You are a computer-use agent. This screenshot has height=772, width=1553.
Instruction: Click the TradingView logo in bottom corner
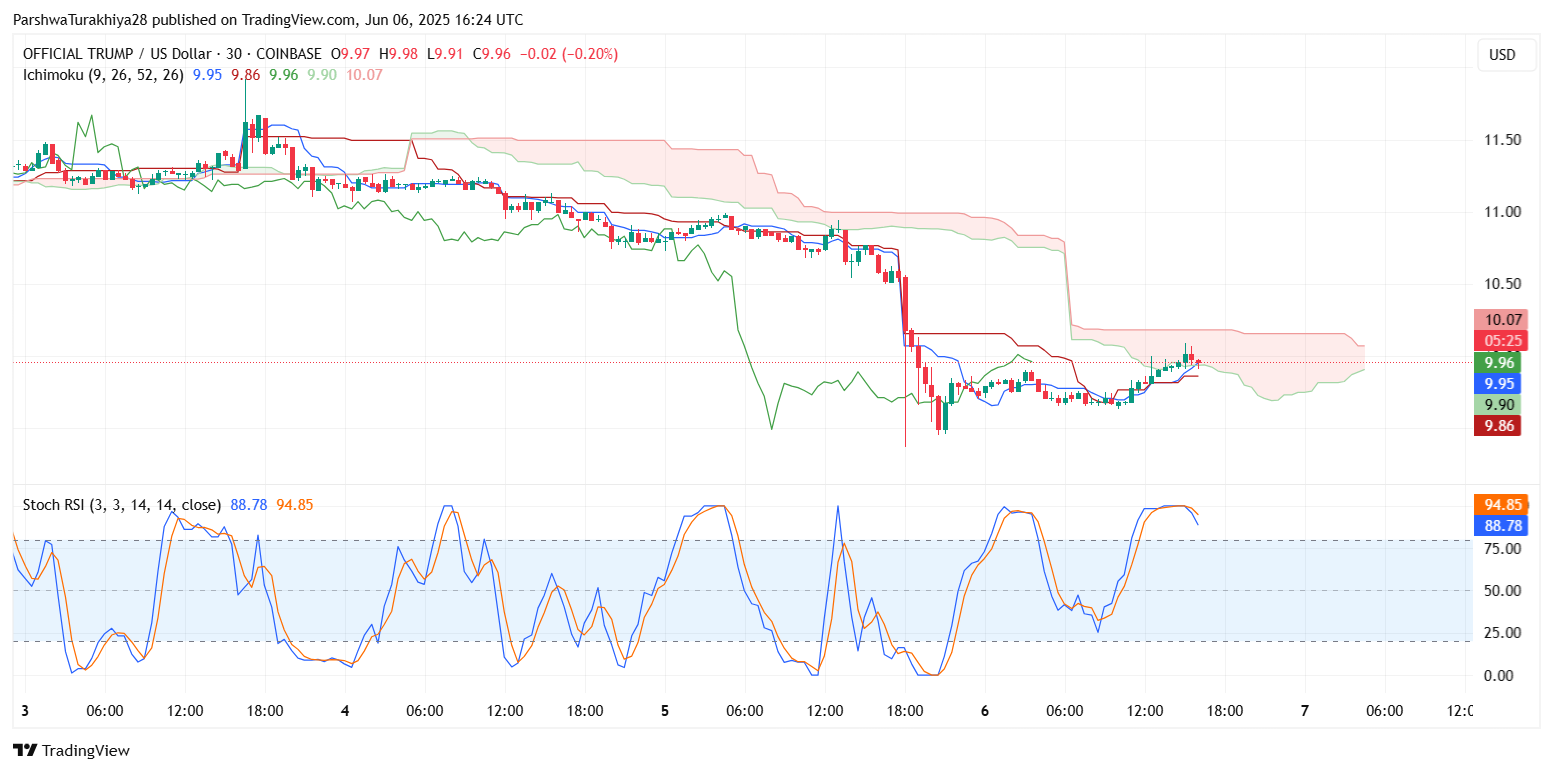(71, 750)
